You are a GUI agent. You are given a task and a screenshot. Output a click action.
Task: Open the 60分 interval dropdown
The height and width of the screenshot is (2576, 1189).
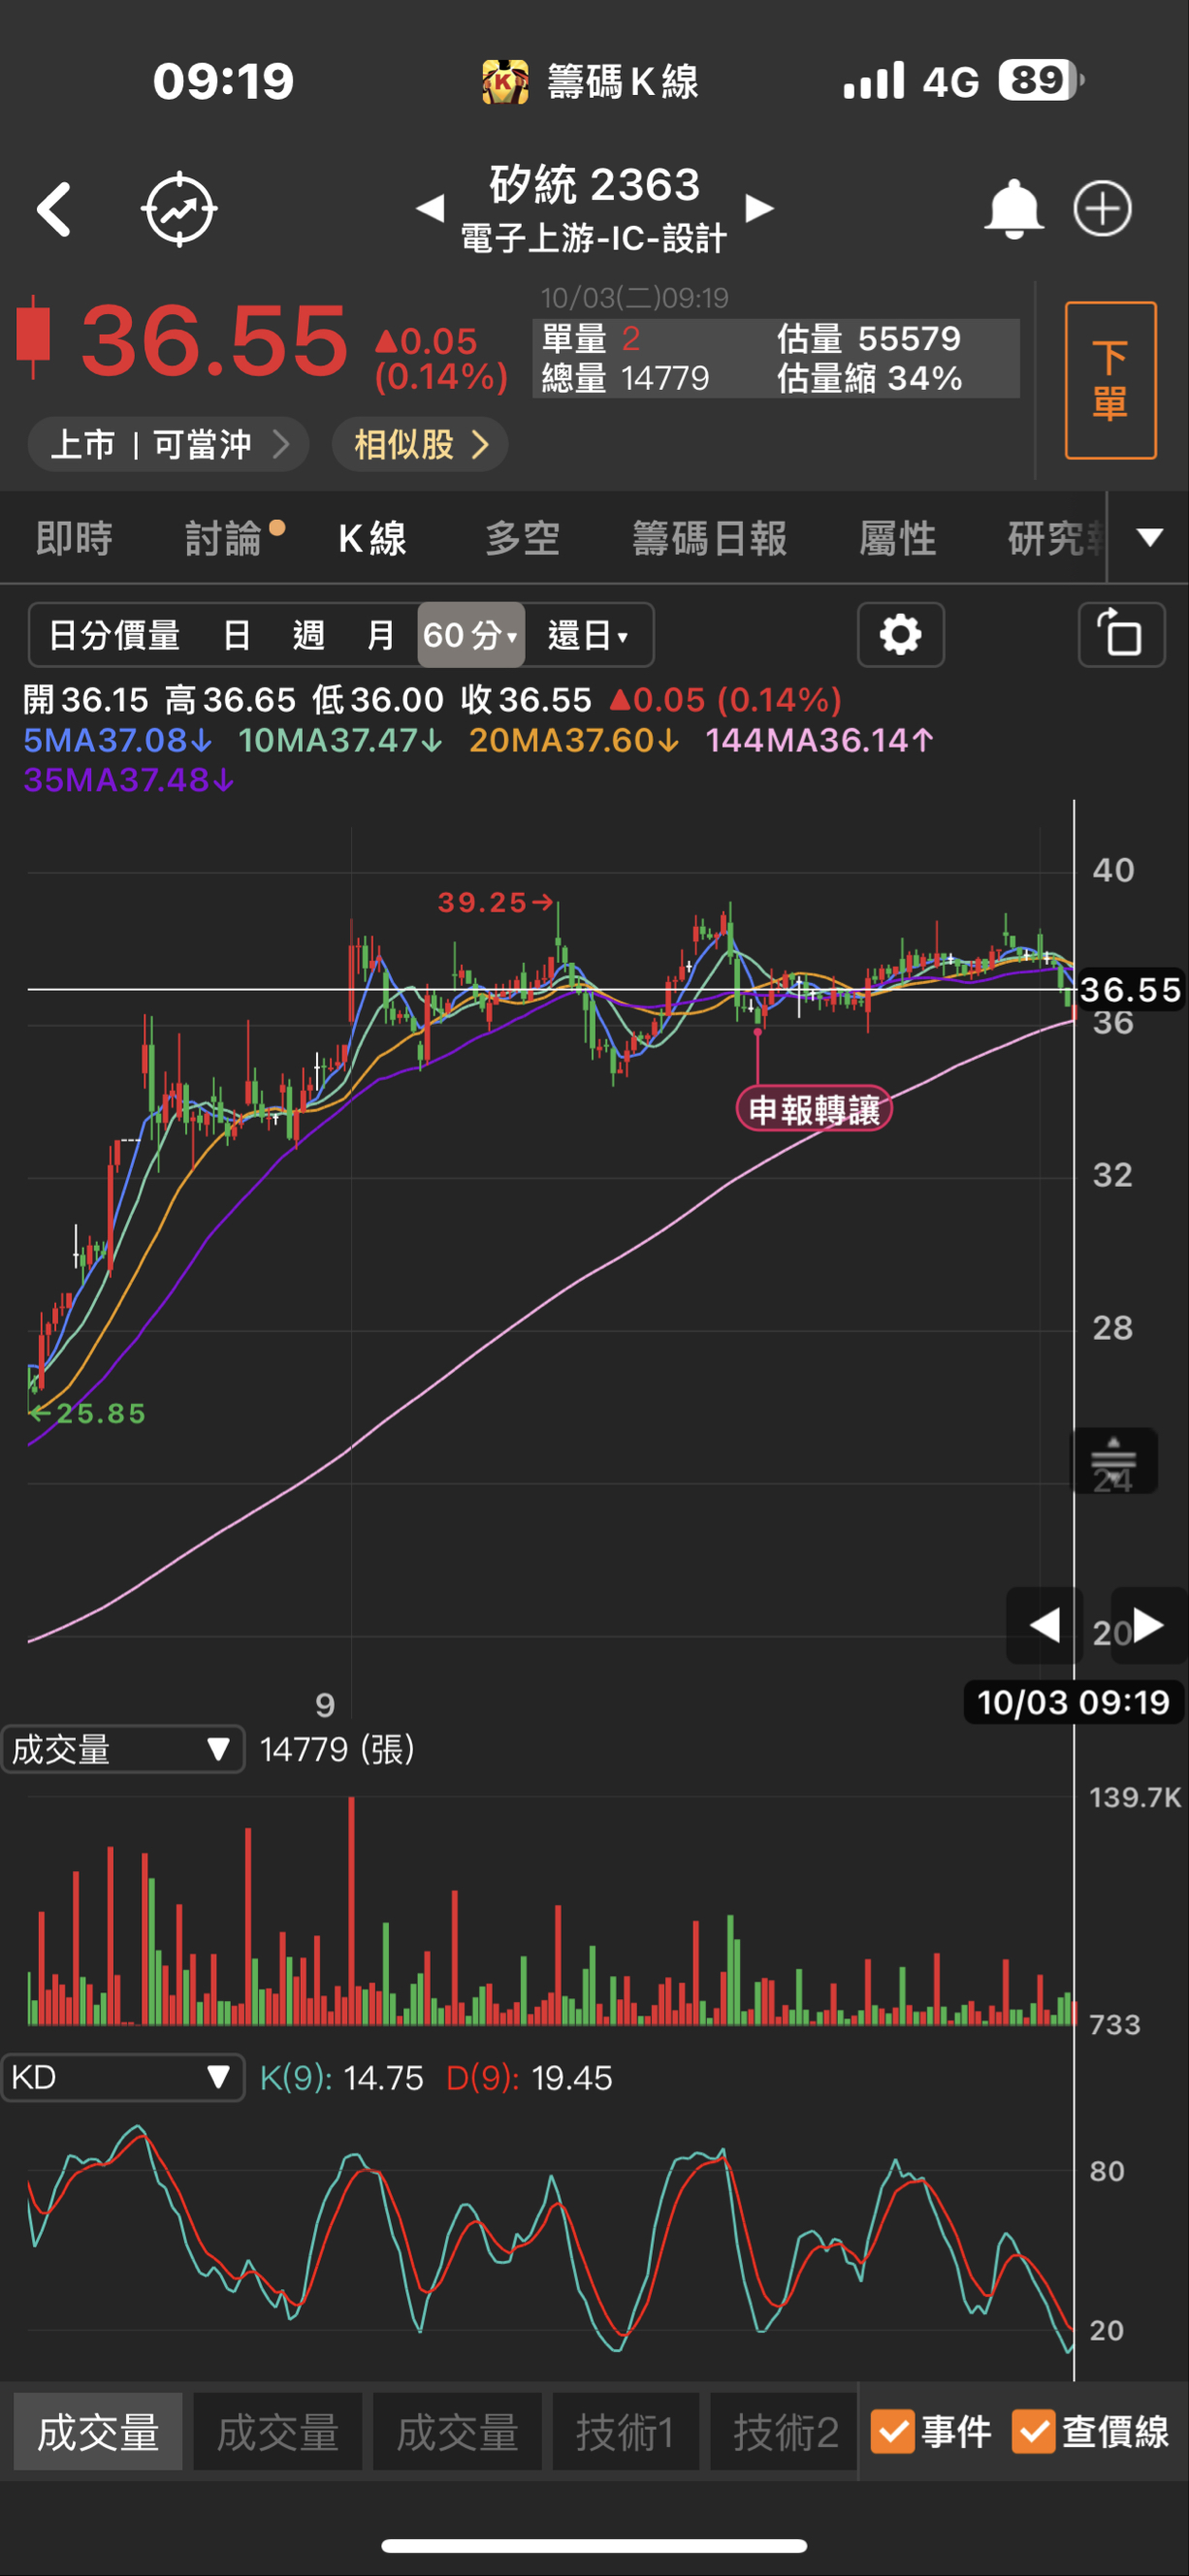(x=470, y=635)
